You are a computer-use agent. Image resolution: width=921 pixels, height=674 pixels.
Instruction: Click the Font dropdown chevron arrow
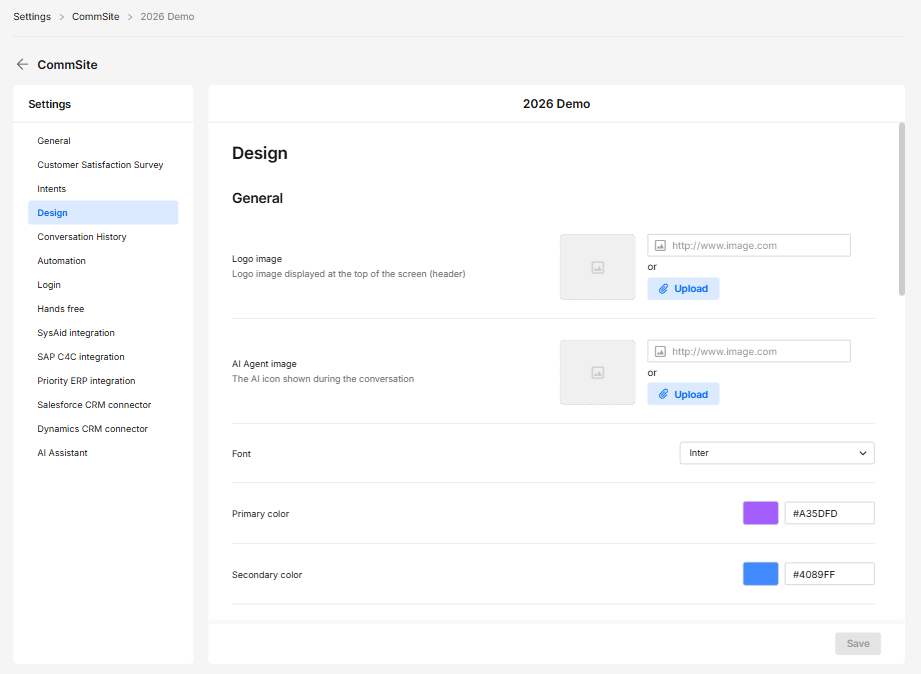pyautogui.click(x=863, y=453)
